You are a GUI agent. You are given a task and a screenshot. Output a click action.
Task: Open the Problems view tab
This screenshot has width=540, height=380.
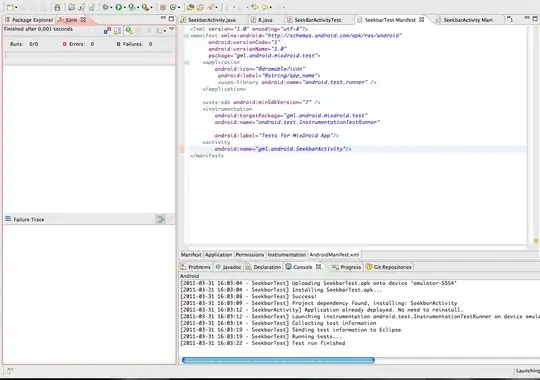pyautogui.click(x=195, y=267)
